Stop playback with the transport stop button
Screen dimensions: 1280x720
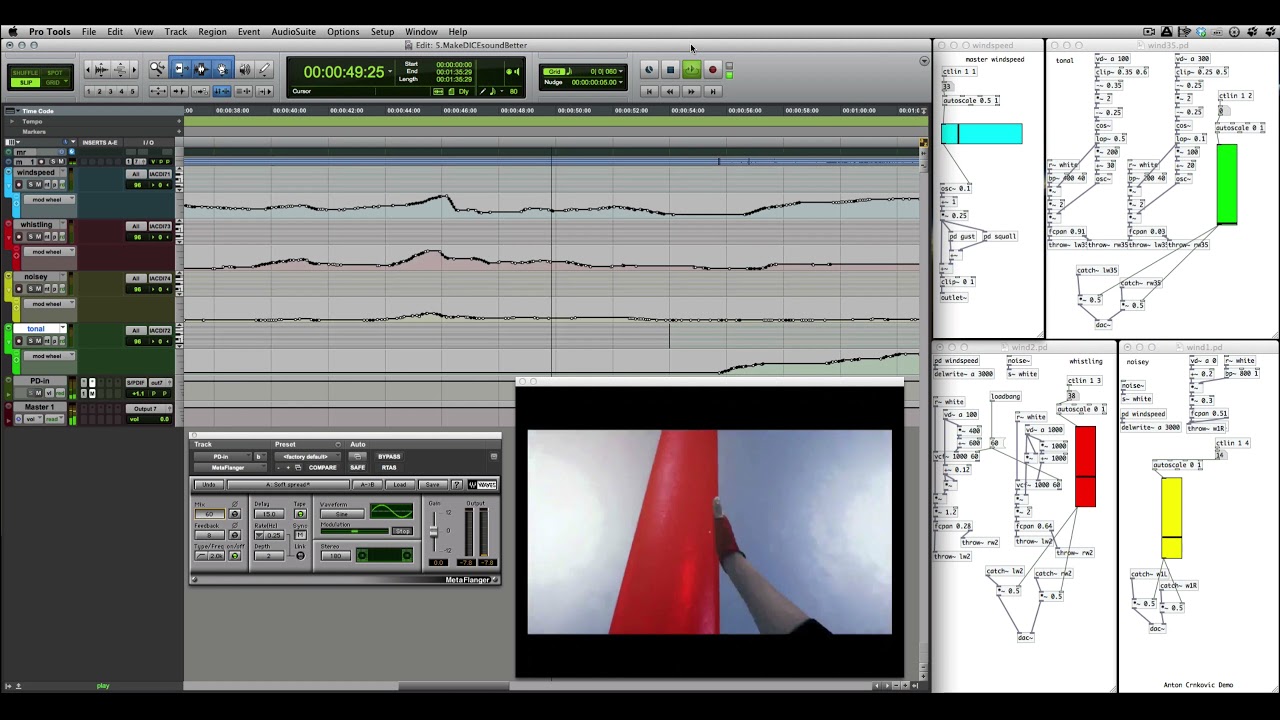click(x=670, y=70)
